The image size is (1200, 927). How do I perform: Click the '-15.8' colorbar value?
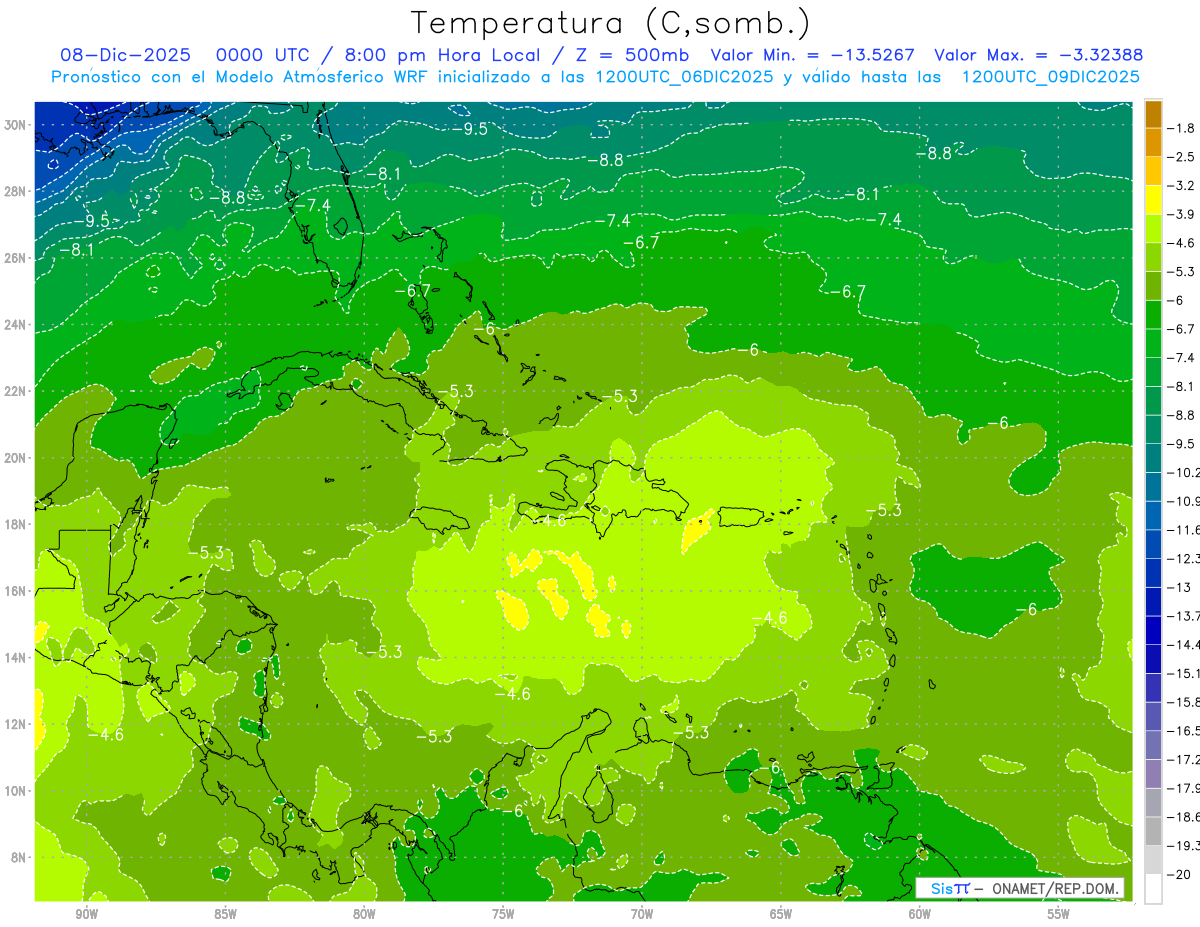pyautogui.click(x=1184, y=702)
